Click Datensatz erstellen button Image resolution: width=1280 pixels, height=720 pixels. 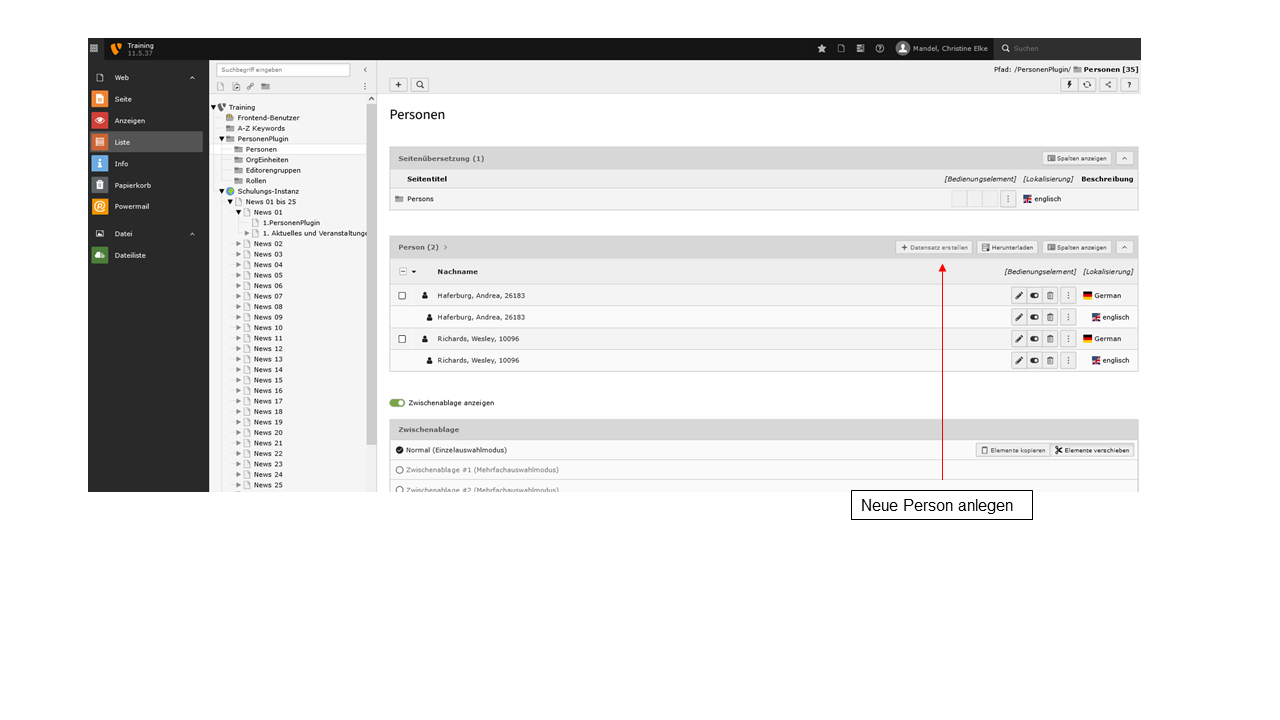point(934,247)
